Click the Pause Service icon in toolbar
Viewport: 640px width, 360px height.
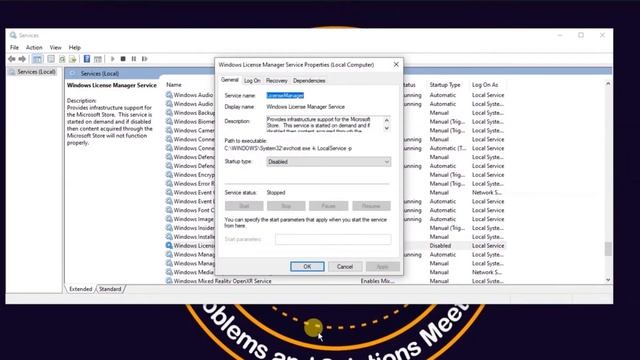(x=134, y=59)
